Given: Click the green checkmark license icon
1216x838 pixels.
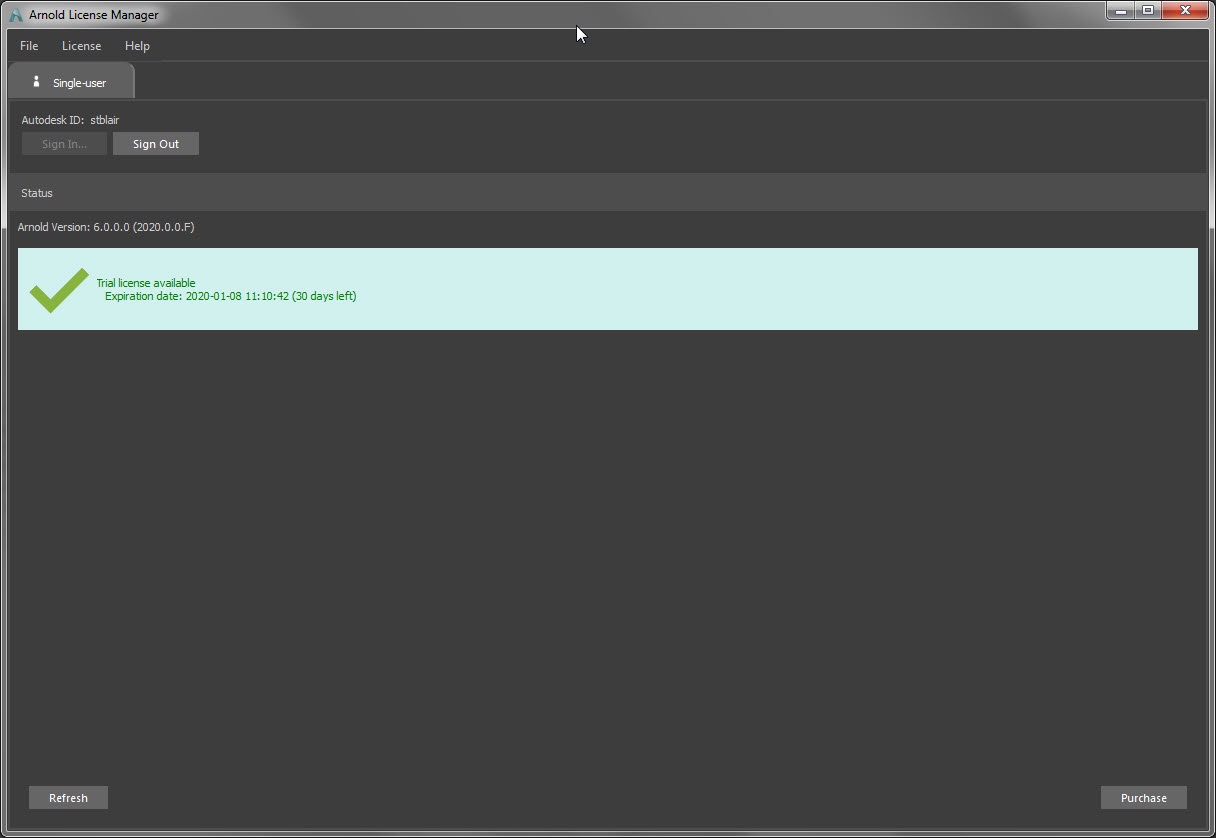Looking at the screenshot, I should coord(59,290).
